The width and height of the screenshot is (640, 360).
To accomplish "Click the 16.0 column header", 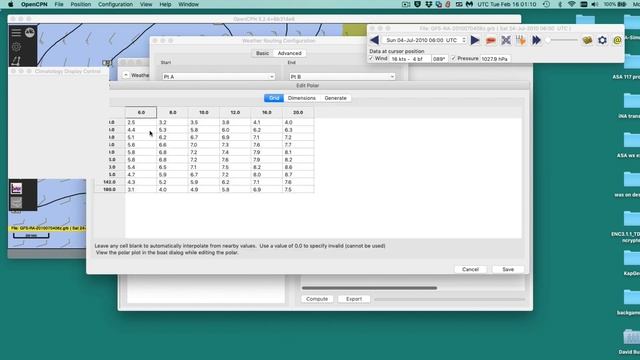I will (267, 112).
